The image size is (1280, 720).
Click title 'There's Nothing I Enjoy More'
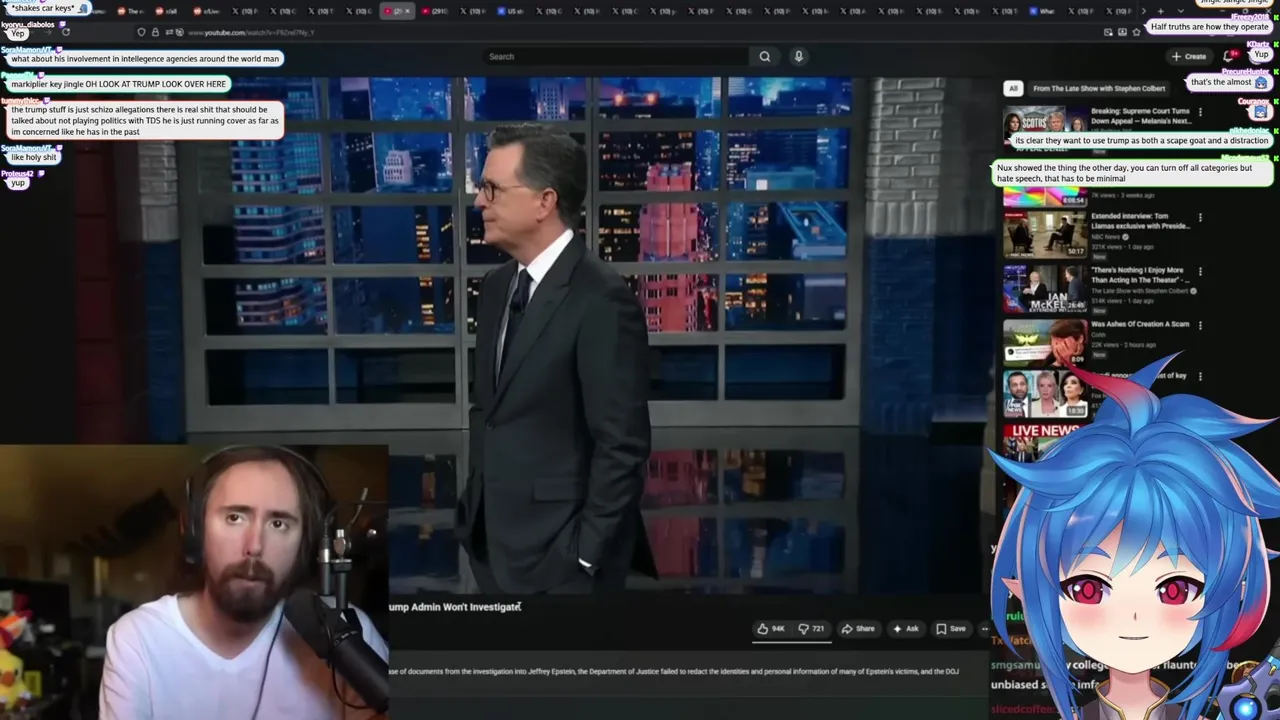1138,275
